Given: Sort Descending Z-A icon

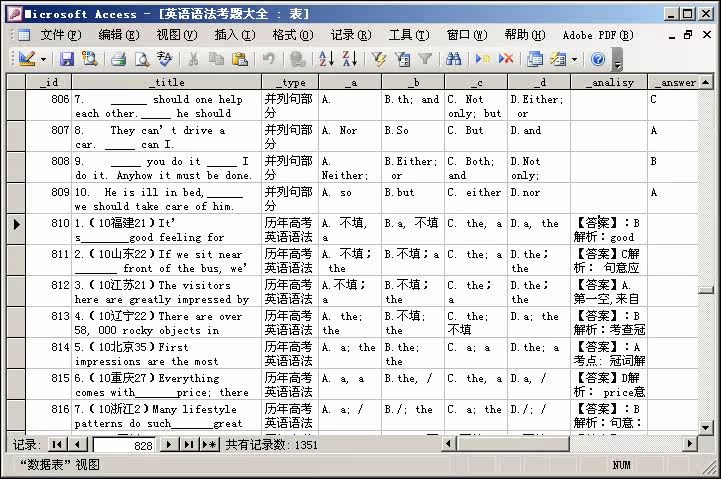Looking at the screenshot, I should point(349,59).
